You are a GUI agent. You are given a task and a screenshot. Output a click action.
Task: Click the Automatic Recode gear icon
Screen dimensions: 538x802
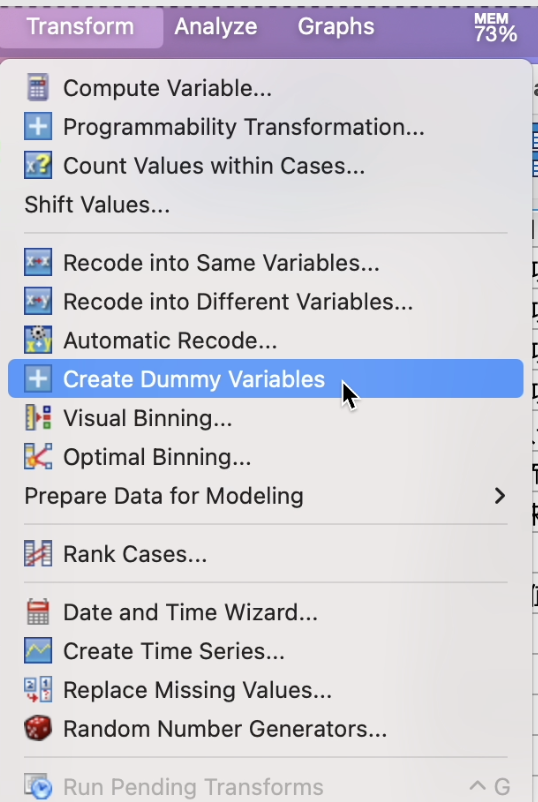click(x=37, y=341)
